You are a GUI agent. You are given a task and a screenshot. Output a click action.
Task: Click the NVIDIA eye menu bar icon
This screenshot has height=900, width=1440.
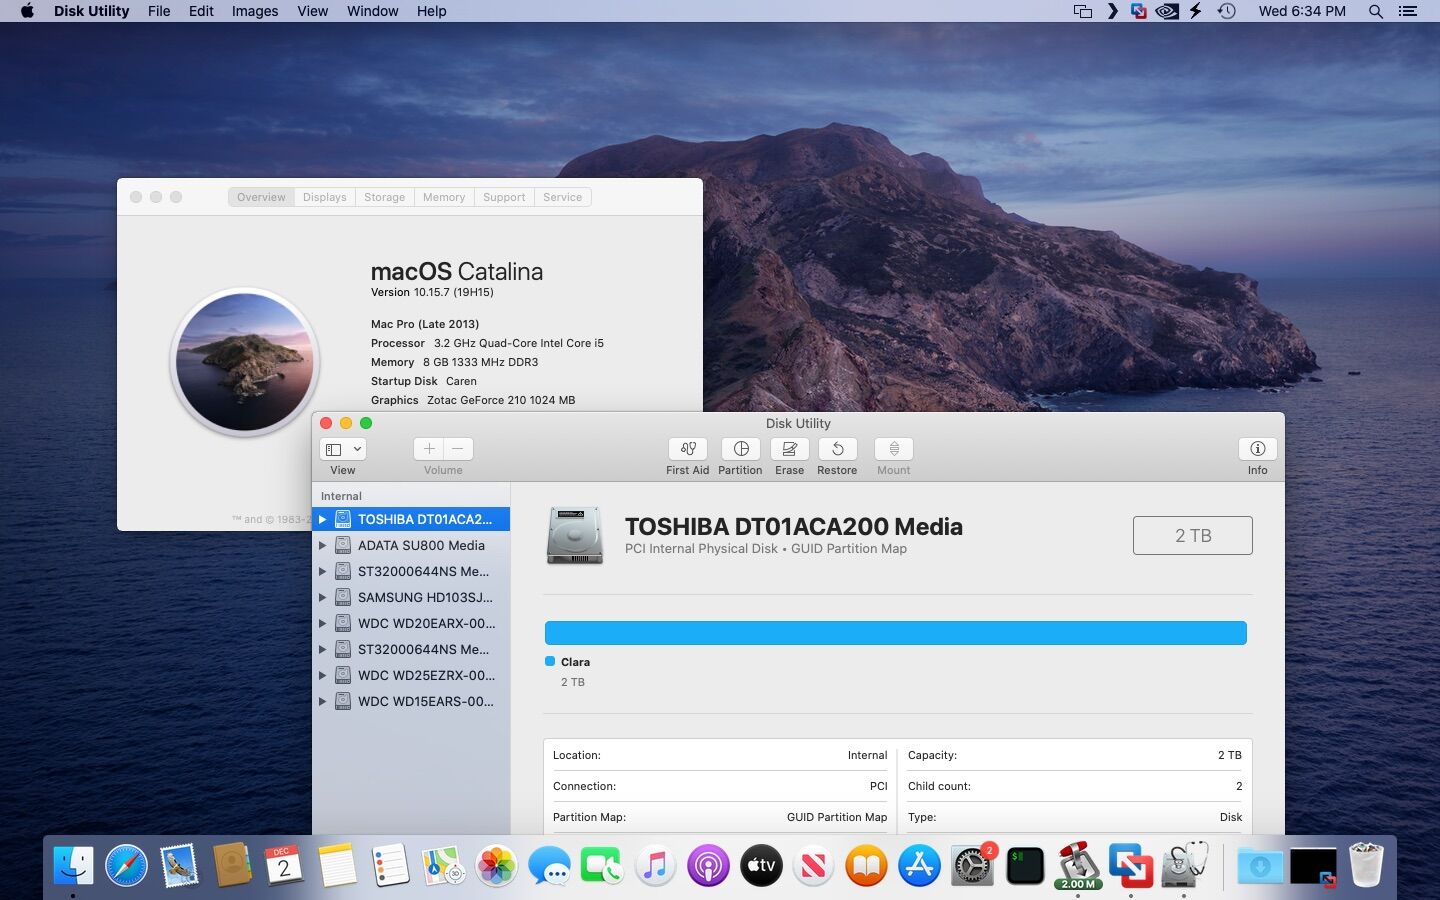(x=1167, y=11)
